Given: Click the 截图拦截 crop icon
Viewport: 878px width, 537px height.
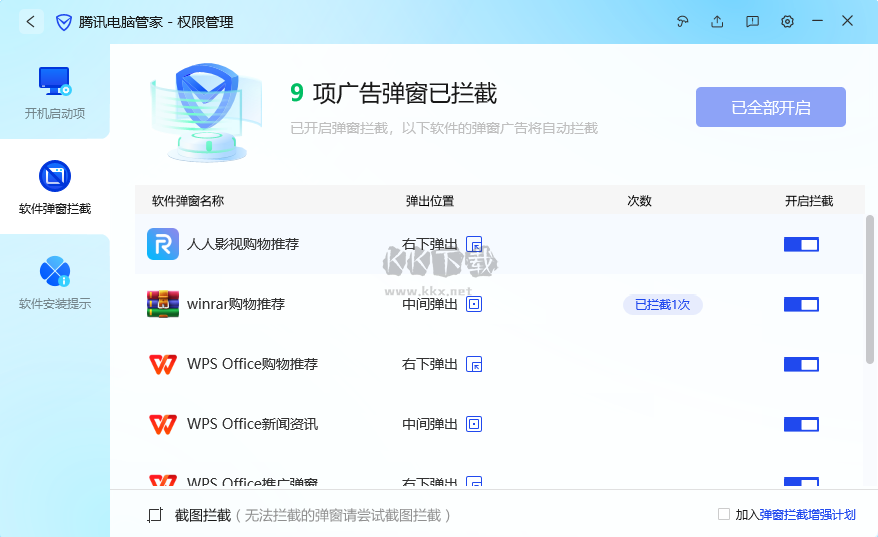Looking at the screenshot, I should coord(155,515).
